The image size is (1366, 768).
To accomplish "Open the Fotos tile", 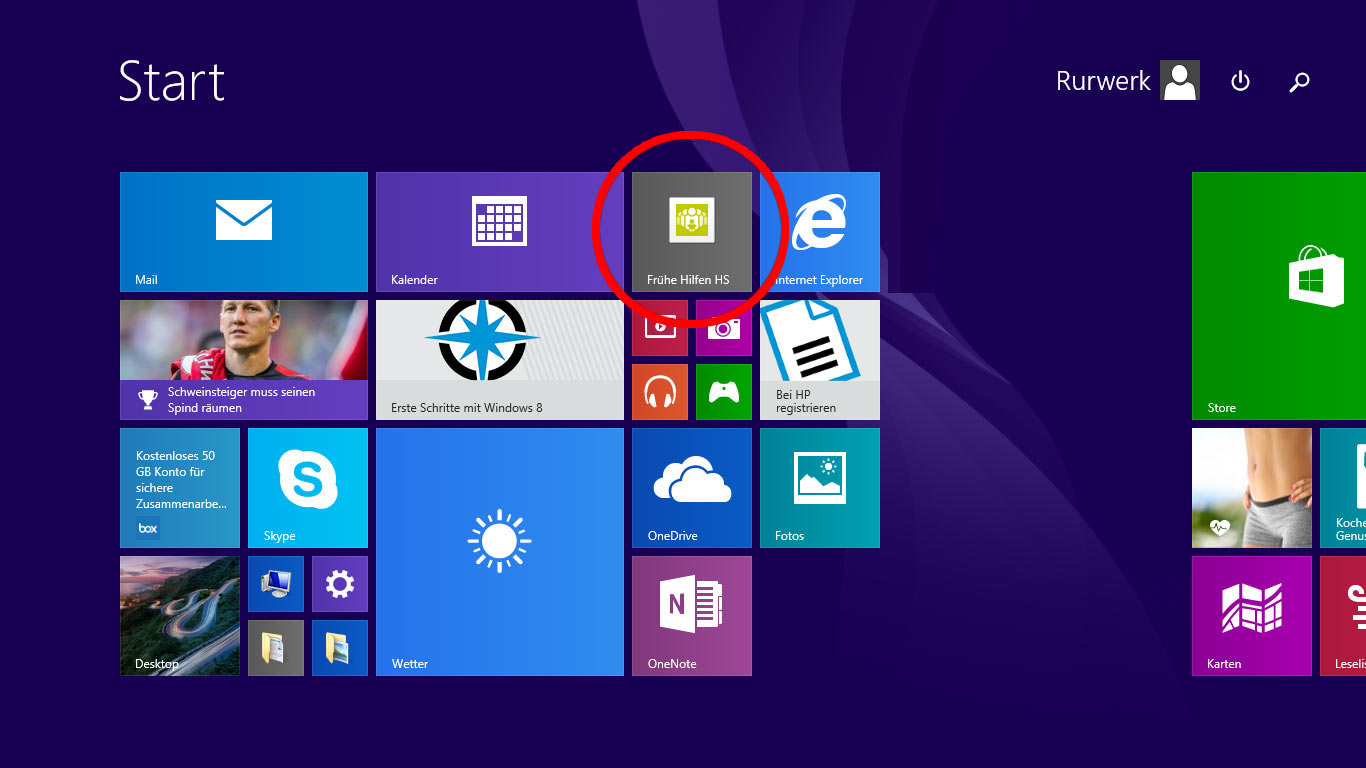I will (820, 488).
